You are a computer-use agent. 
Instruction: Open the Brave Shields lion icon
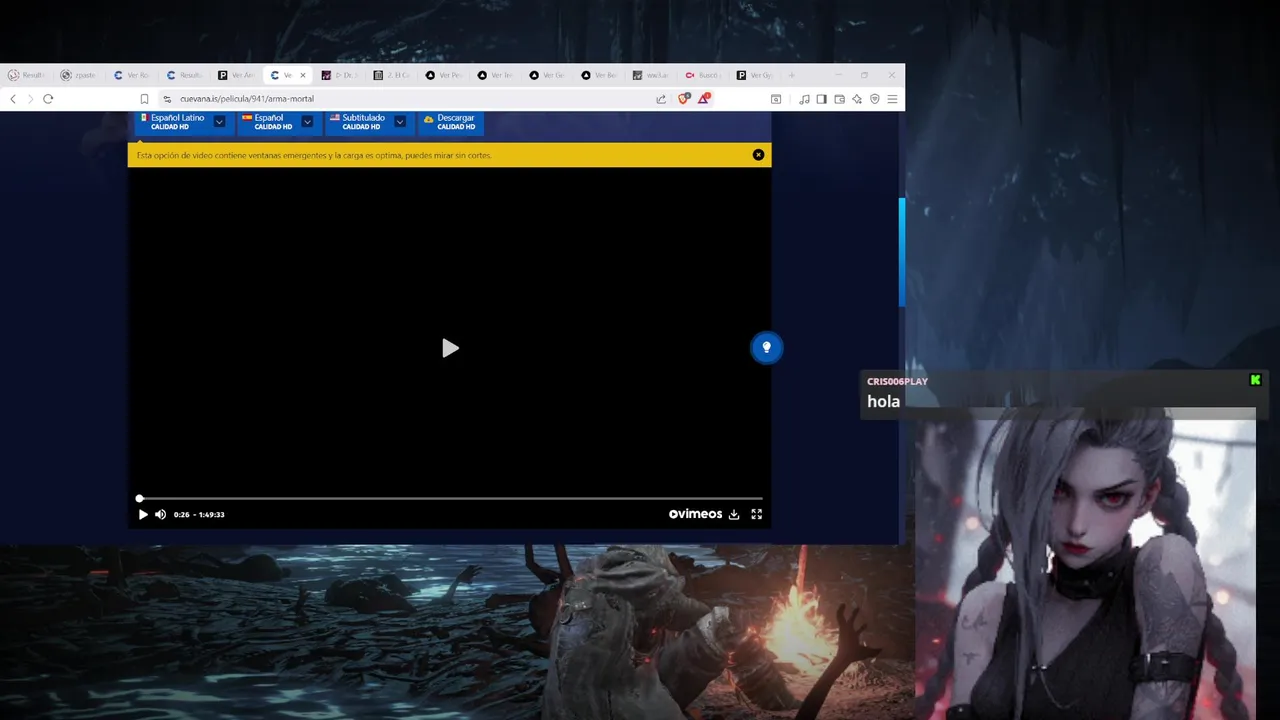tap(686, 98)
